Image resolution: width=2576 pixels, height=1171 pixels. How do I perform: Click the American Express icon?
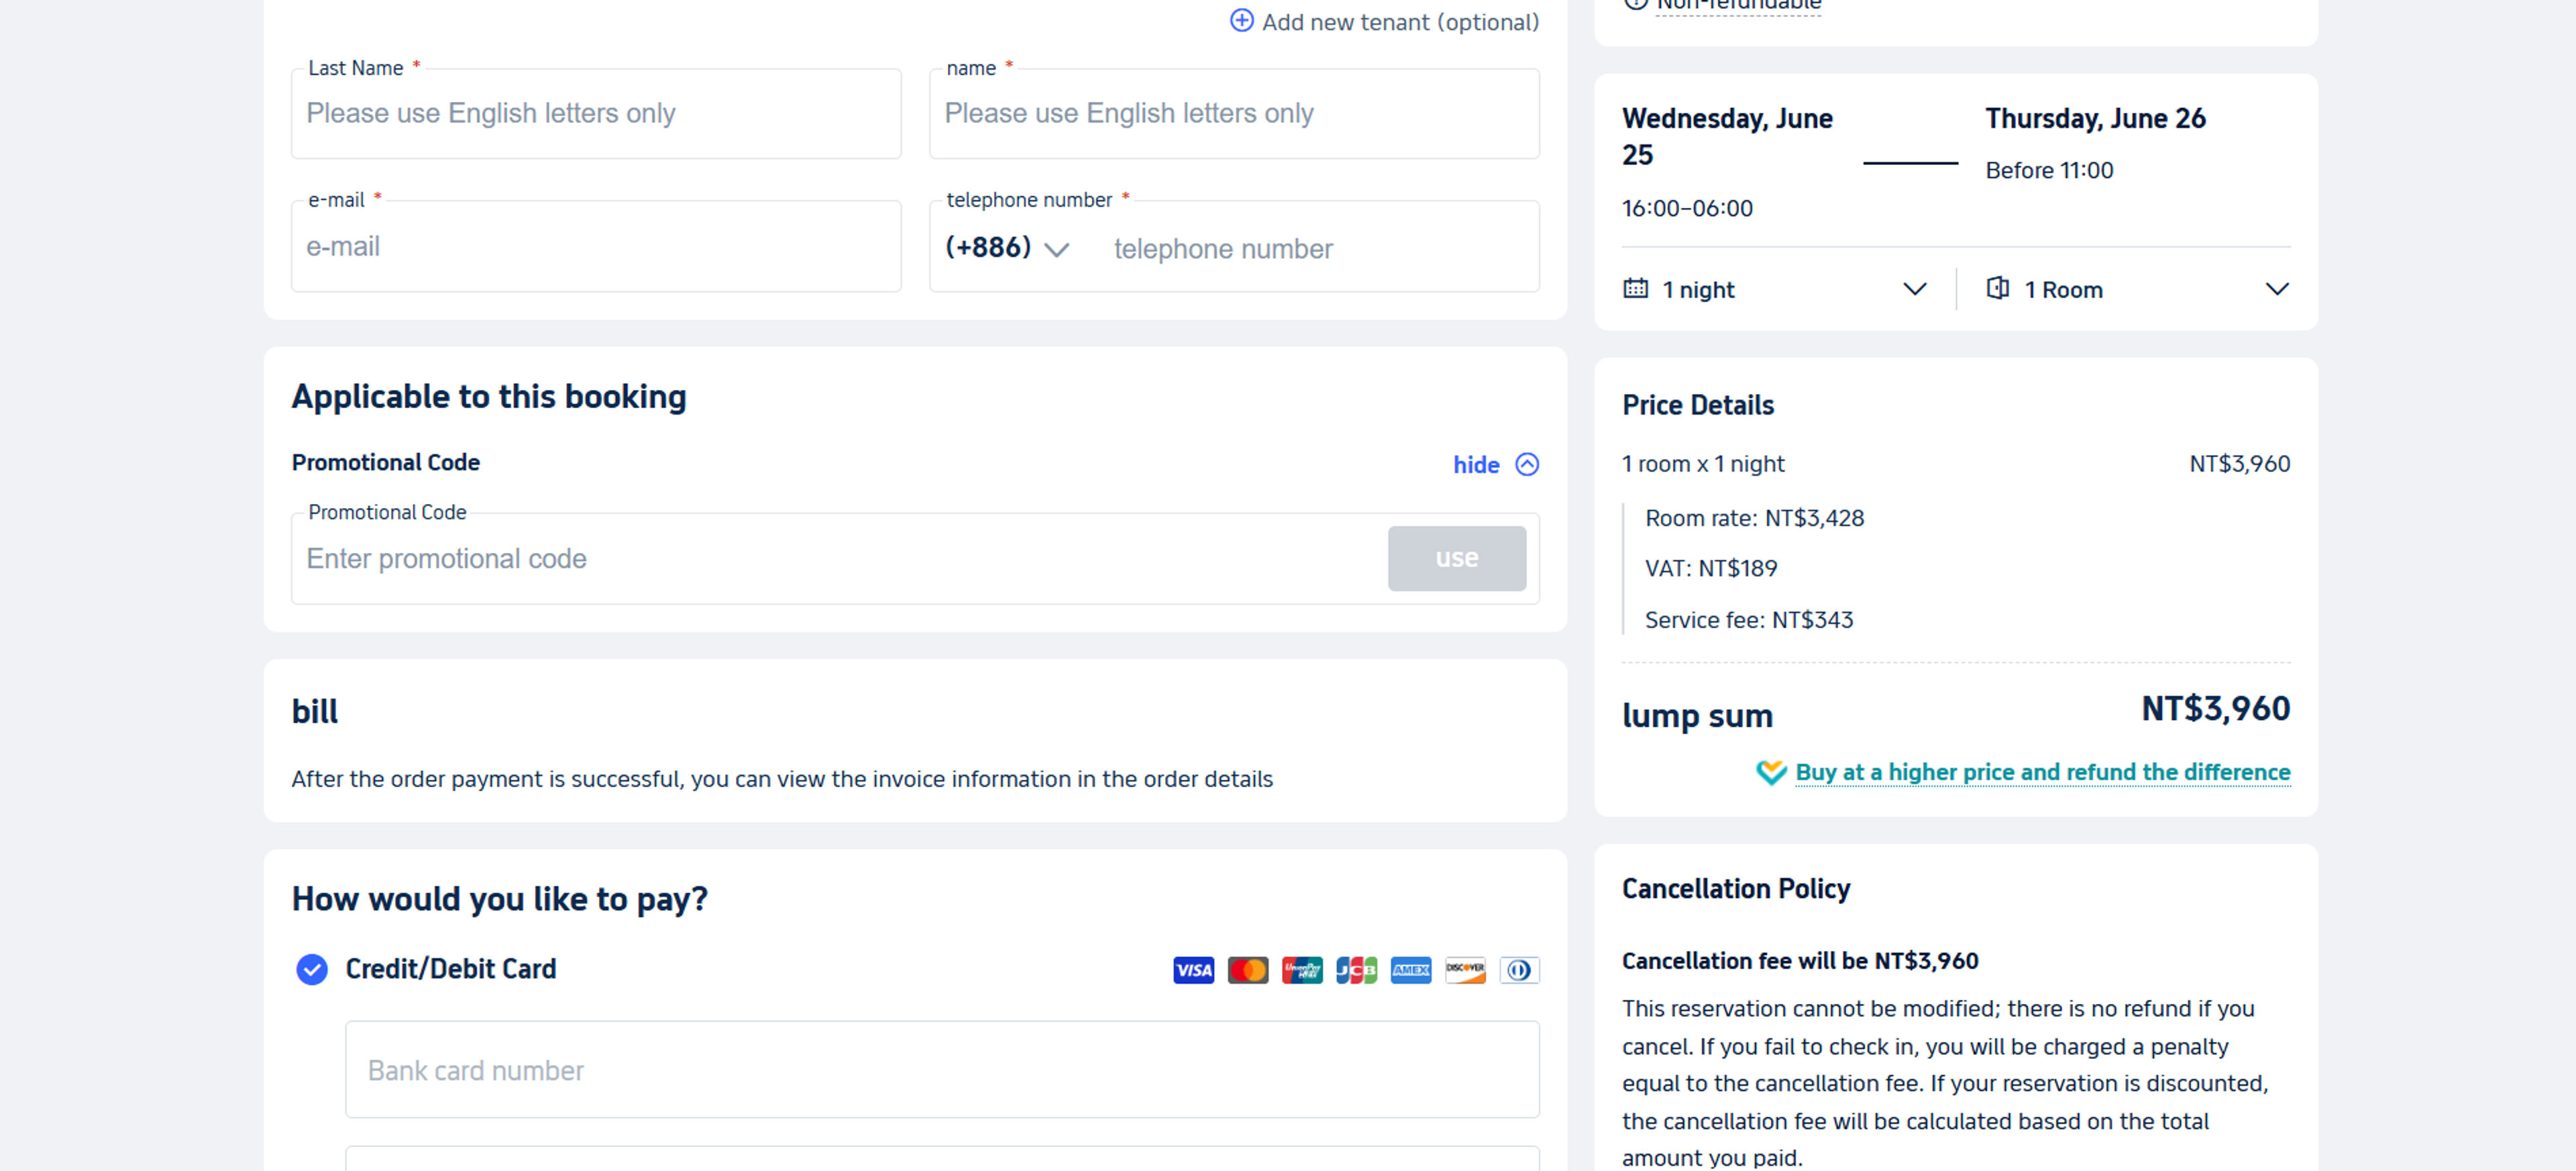pyautogui.click(x=1410, y=969)
